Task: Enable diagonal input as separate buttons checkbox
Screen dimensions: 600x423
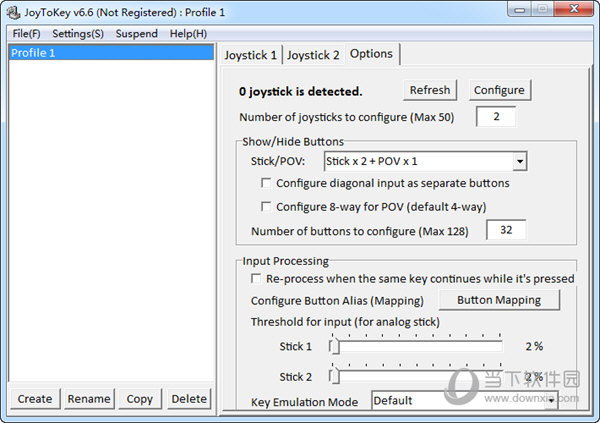Action: click(266, 183)
